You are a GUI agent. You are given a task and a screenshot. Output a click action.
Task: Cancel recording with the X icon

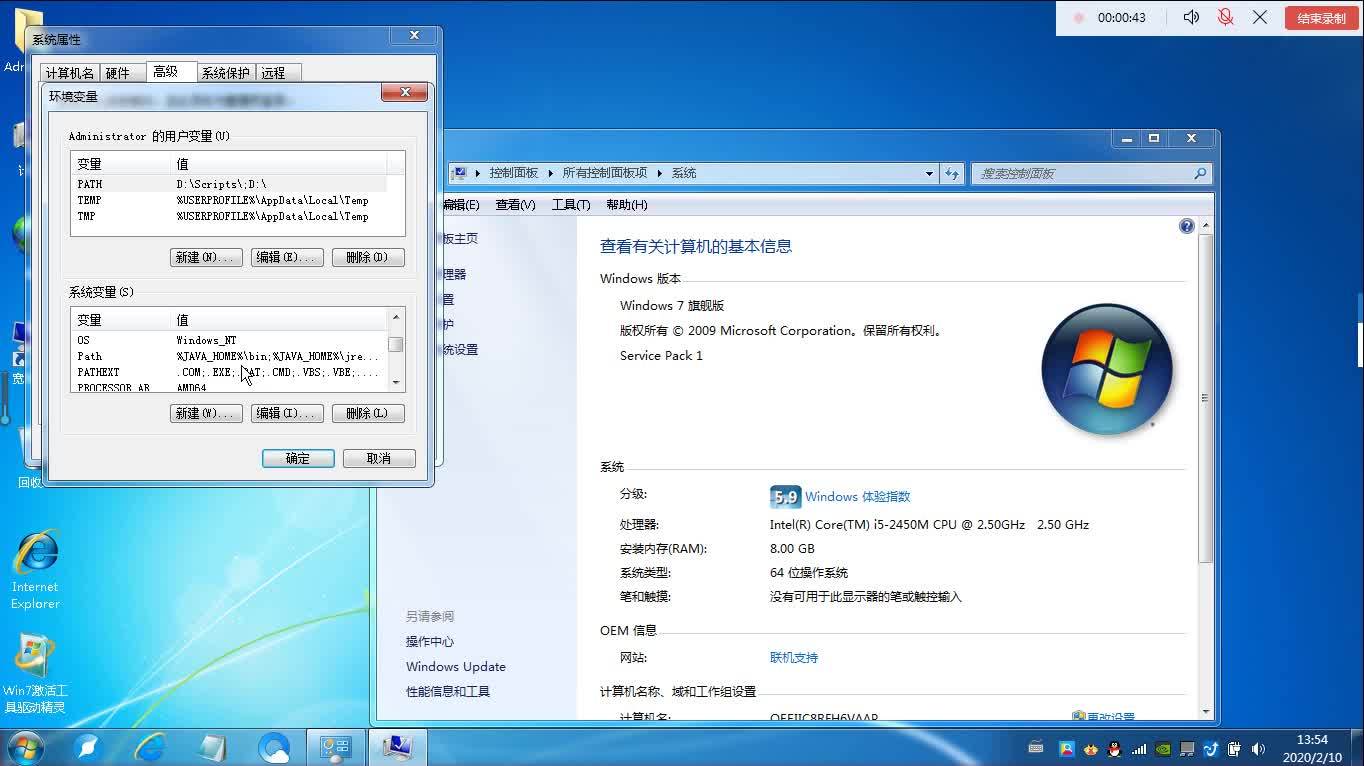(1260, 17)
